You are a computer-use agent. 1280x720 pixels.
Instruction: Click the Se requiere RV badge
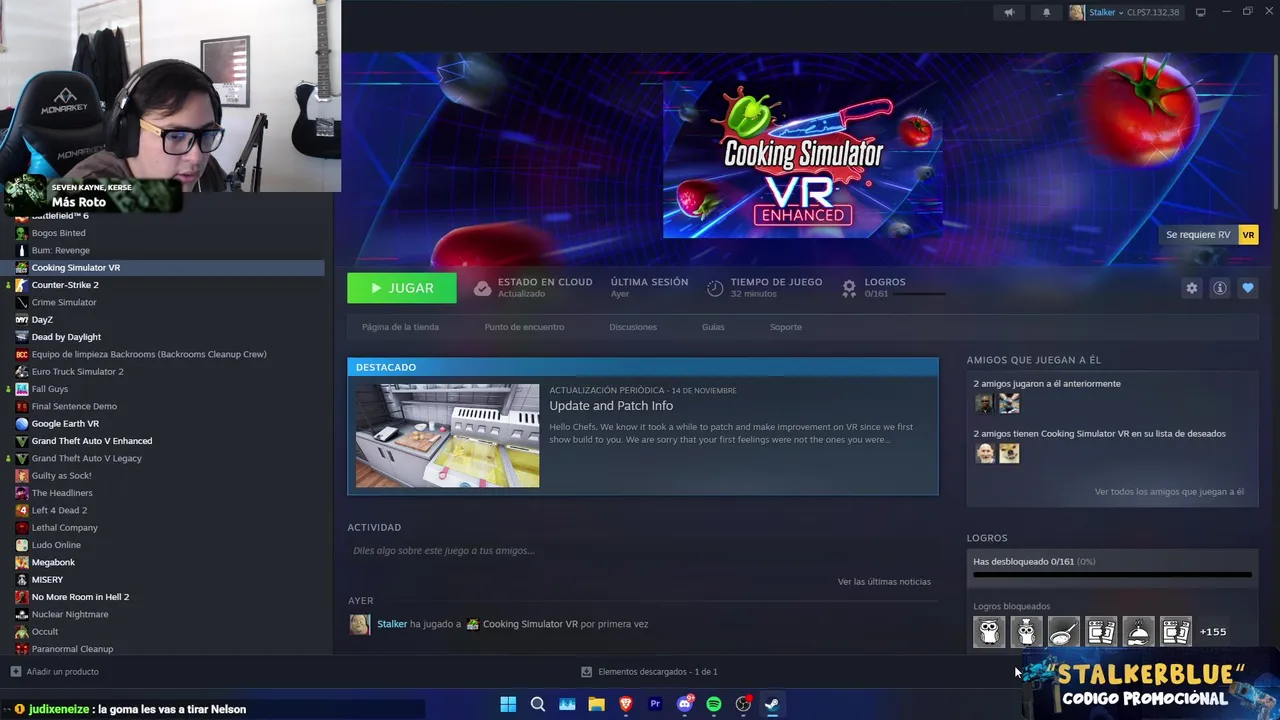[1211, 235]
